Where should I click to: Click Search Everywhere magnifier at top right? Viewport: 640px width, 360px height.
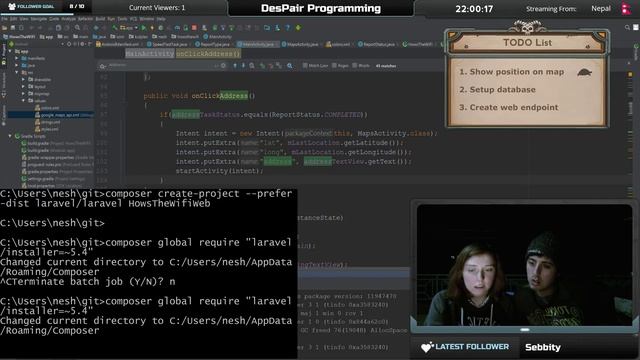point(627,27)
